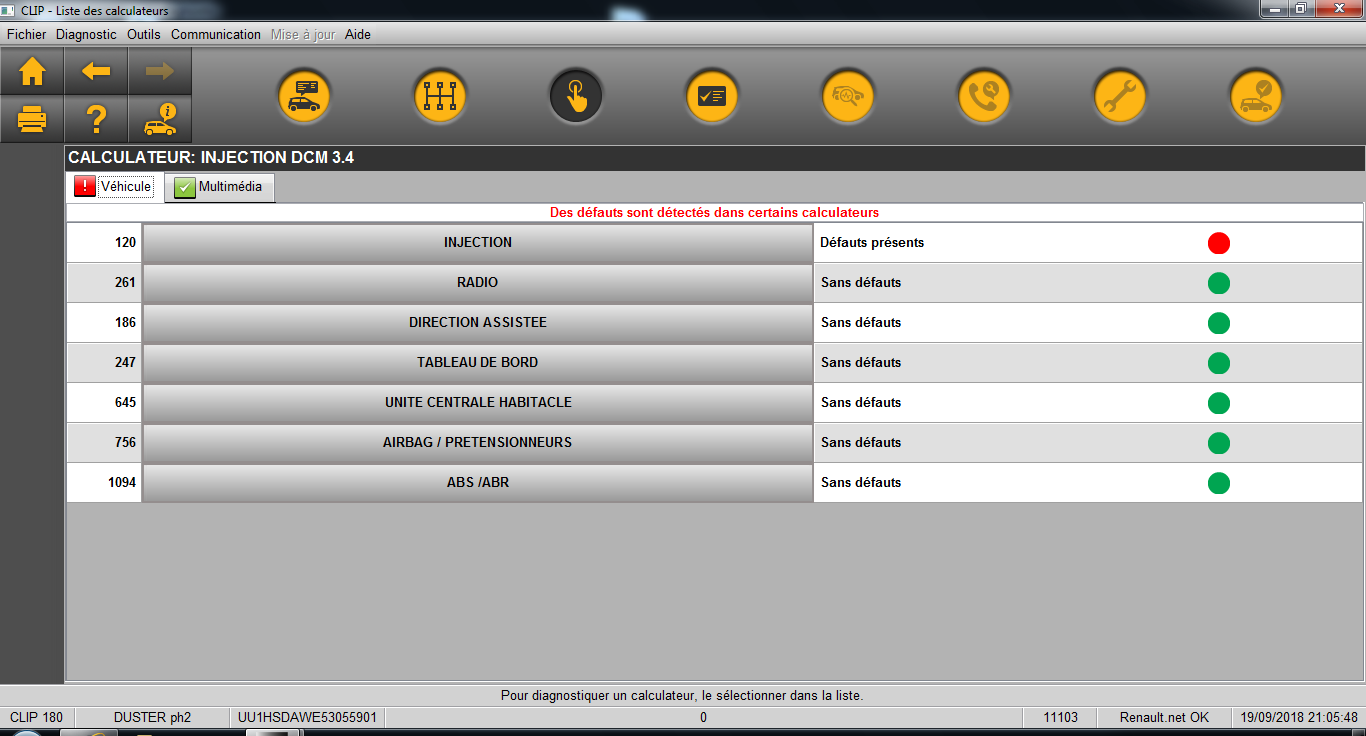1366x736 pixels.
Task: Click the 11103 status bar entry
Action: (x=1060, y=718)
